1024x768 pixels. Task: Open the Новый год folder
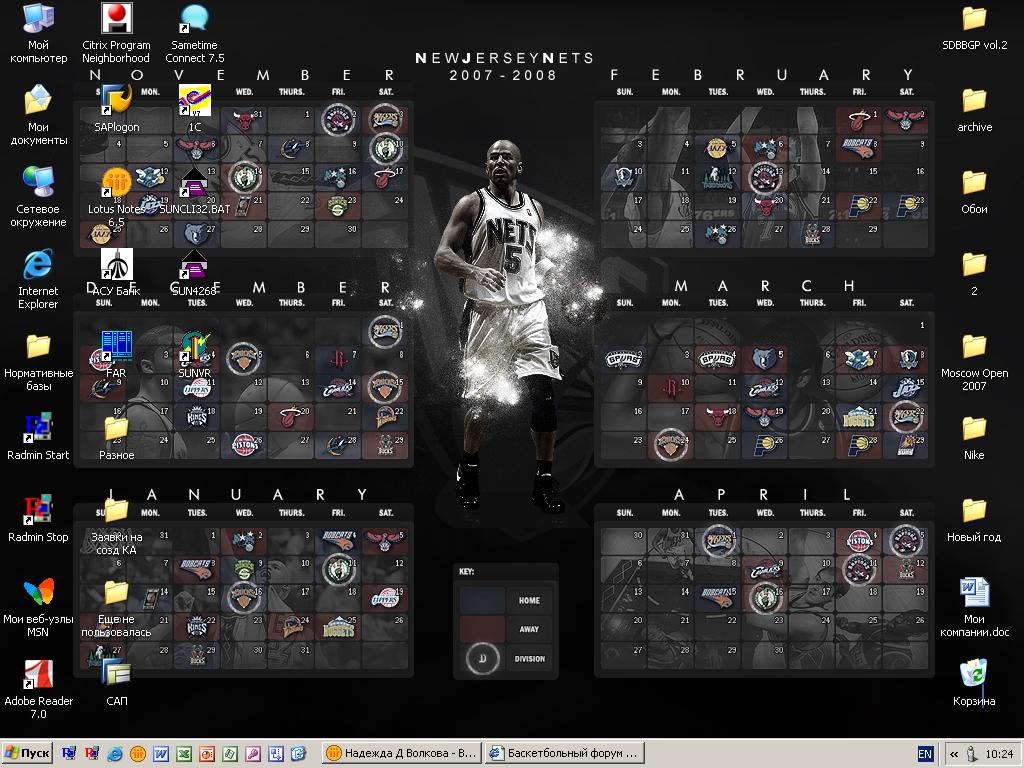pos(974,519)
